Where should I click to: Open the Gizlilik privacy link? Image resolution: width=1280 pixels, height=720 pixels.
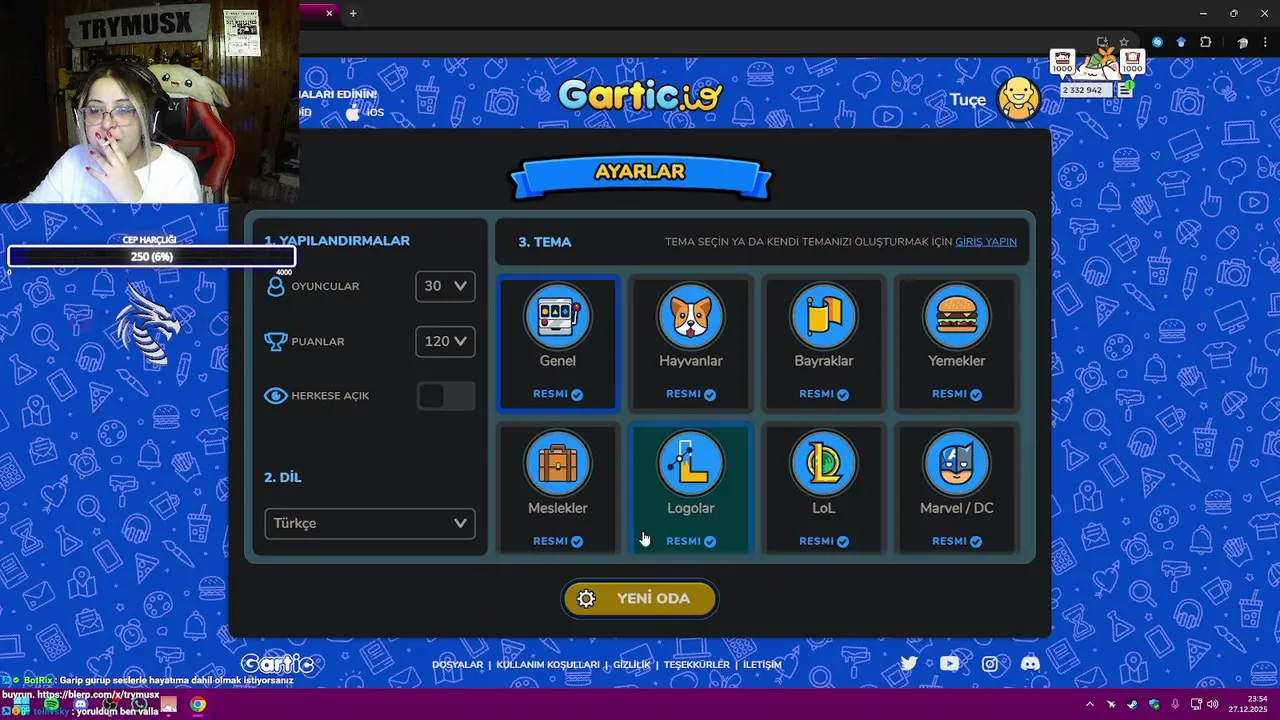[632, 664]
